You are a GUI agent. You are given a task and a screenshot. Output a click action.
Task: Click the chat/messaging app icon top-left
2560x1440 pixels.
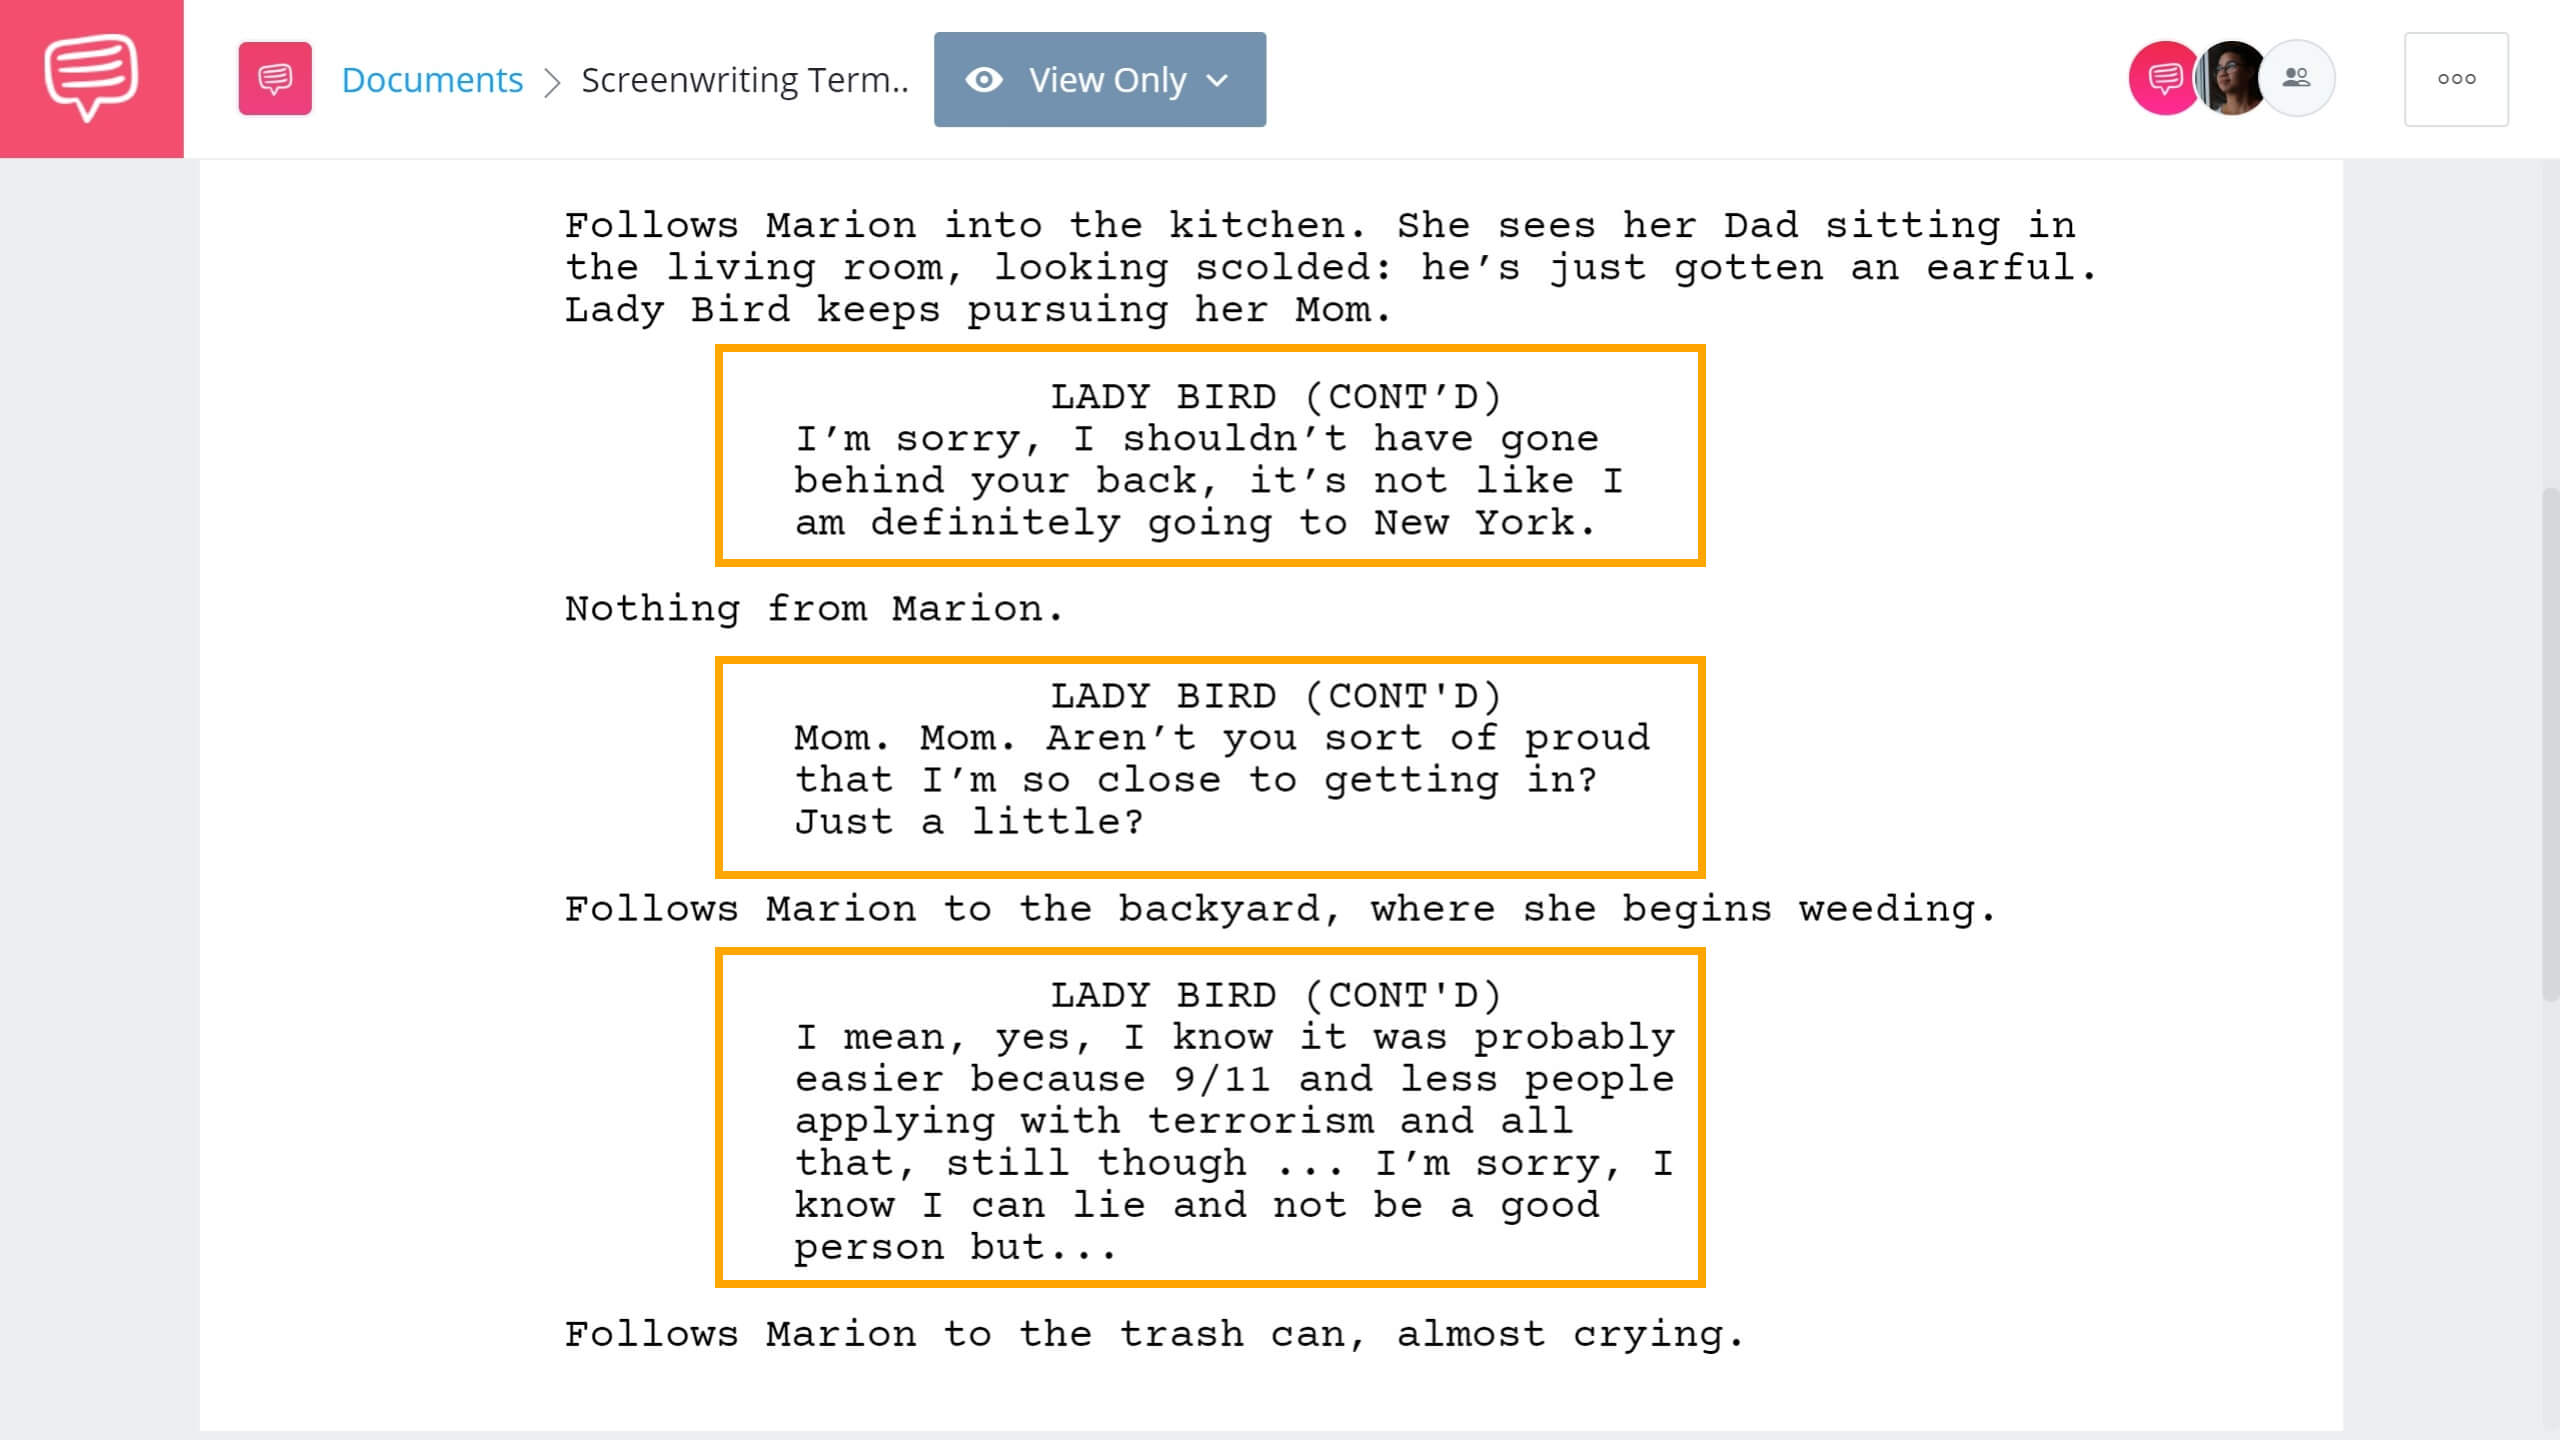[91, 77]
